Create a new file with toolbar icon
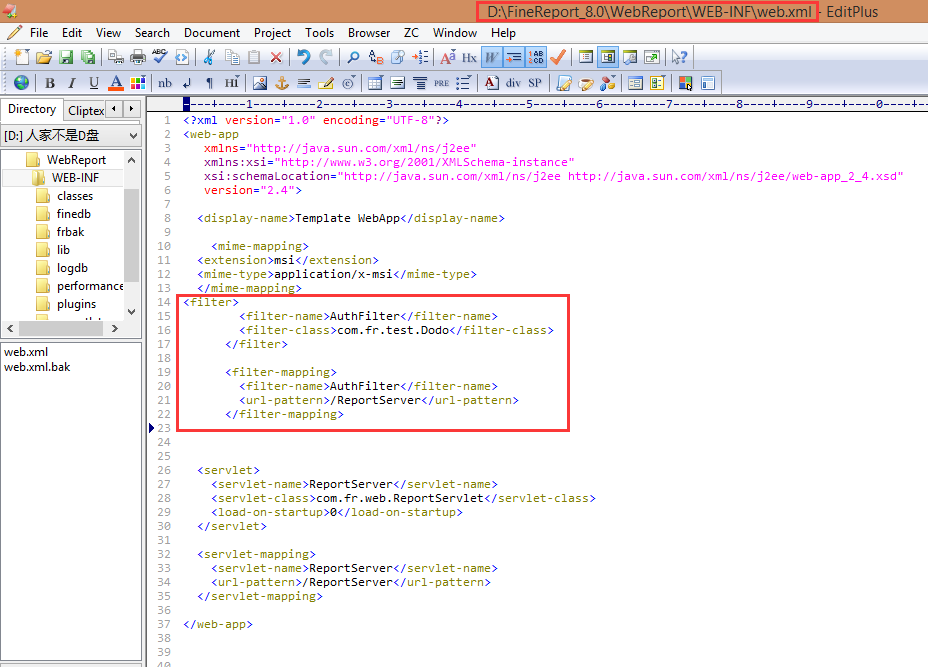The width and height of the screenshot is (928, 667). (x=21, y=57)
